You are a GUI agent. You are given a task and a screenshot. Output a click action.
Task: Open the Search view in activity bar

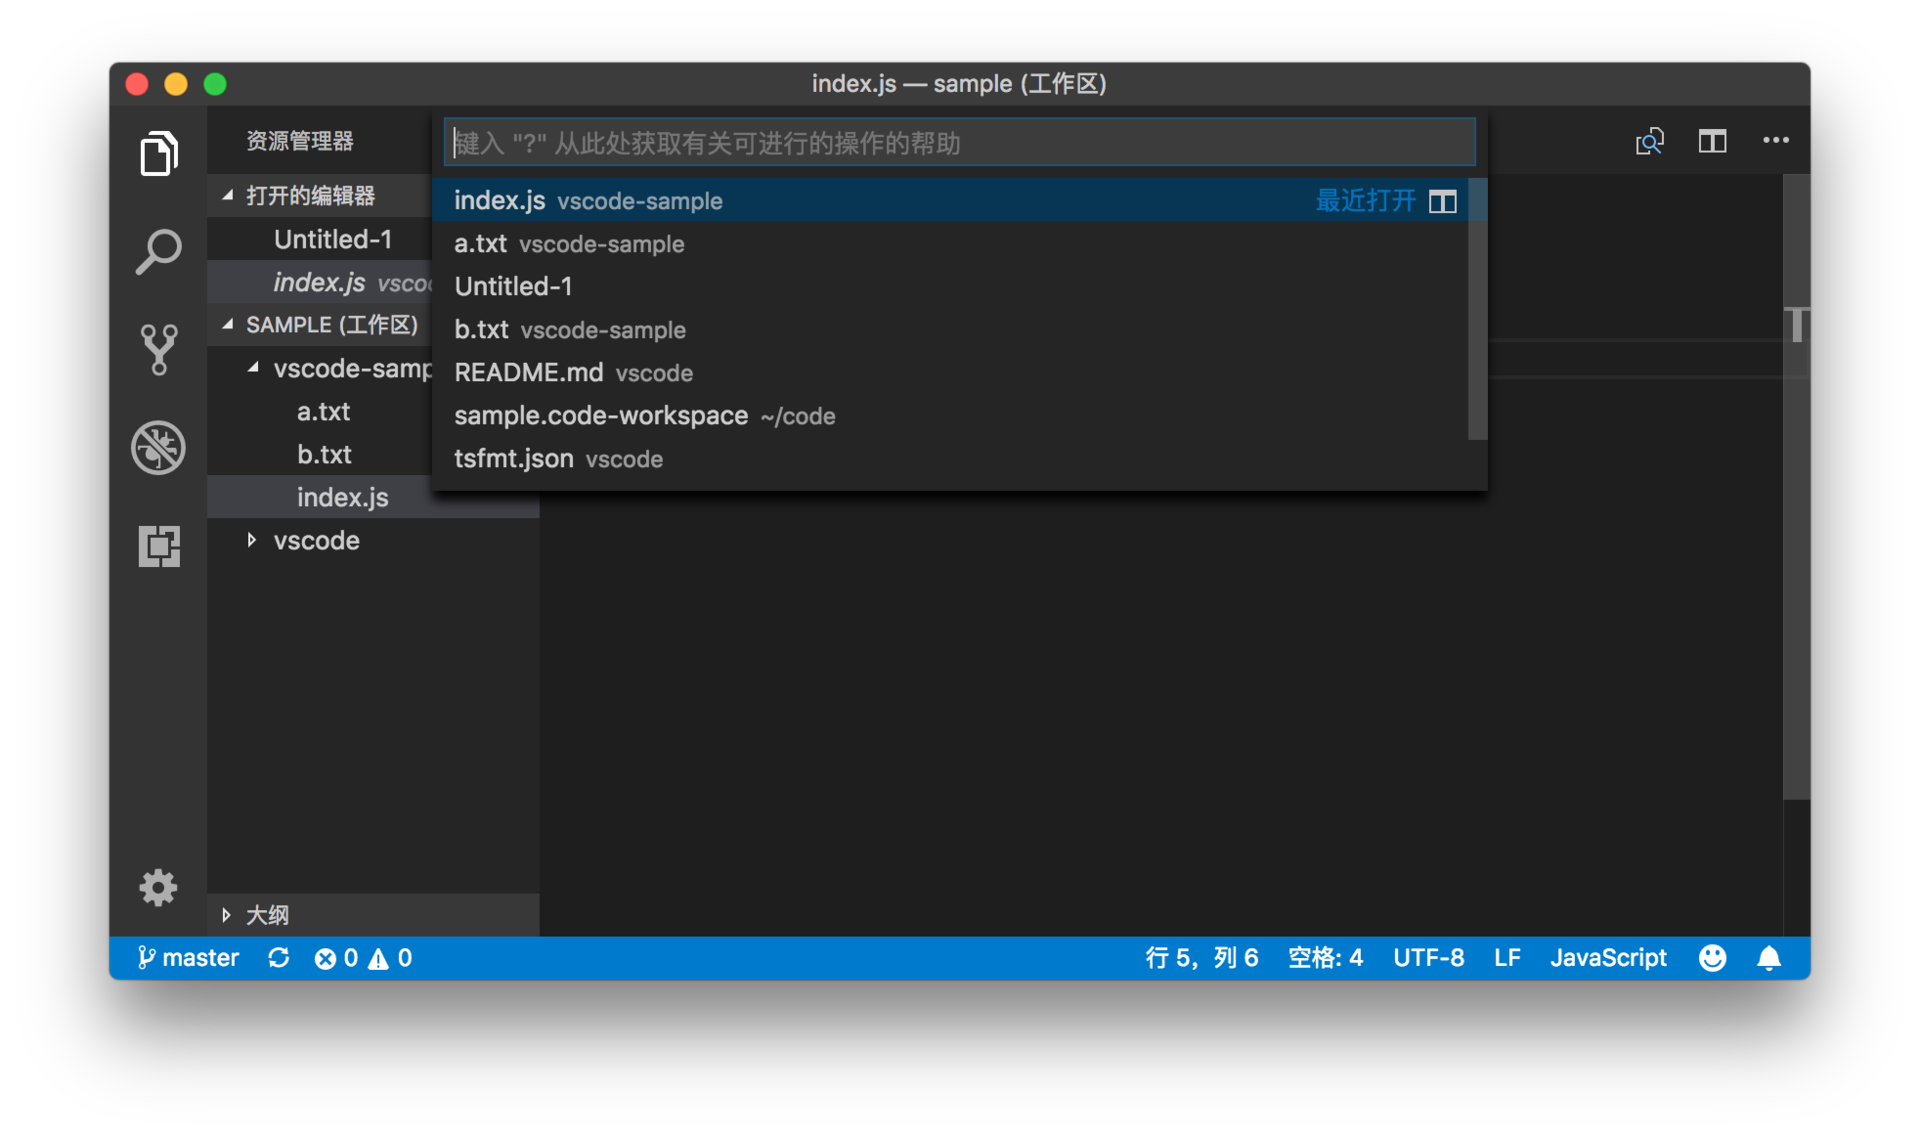[x=158, y=251]
